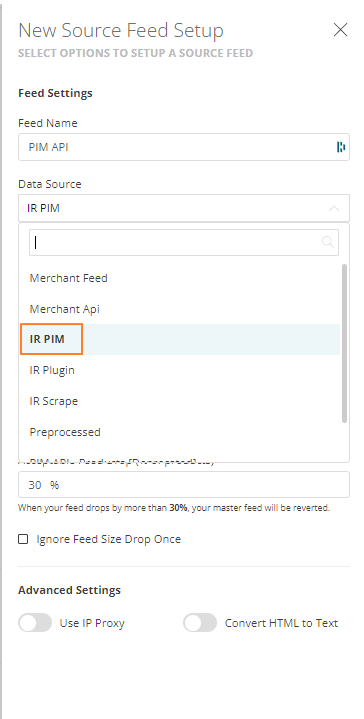364x719 pixels.
Task: Click the search magnifier icon in dropdown
Action: tap(328, 242)
